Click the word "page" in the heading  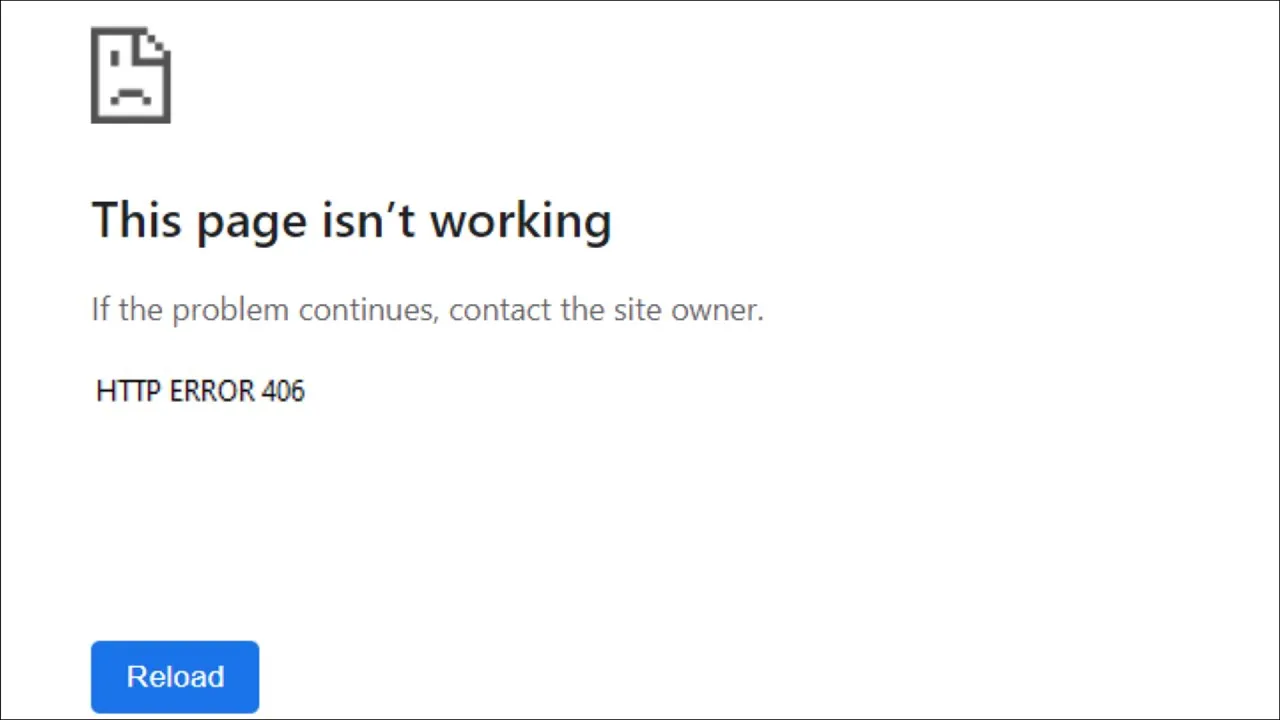coord(251,224)
